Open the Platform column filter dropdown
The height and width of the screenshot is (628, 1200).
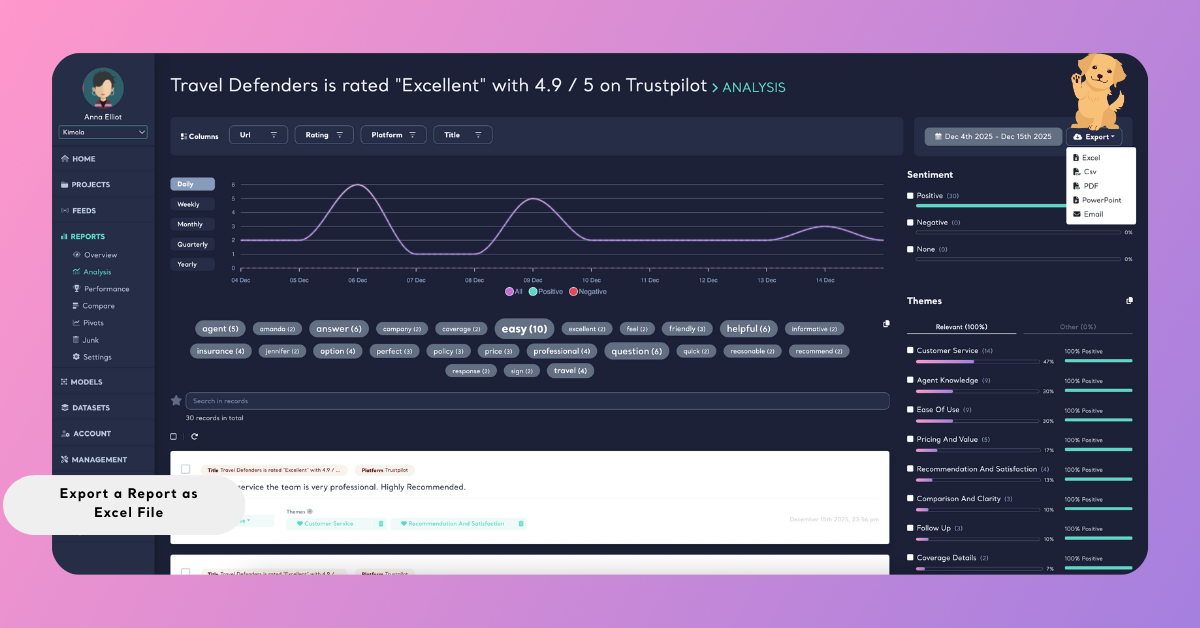pyautogui.click(x=394, y=135)
